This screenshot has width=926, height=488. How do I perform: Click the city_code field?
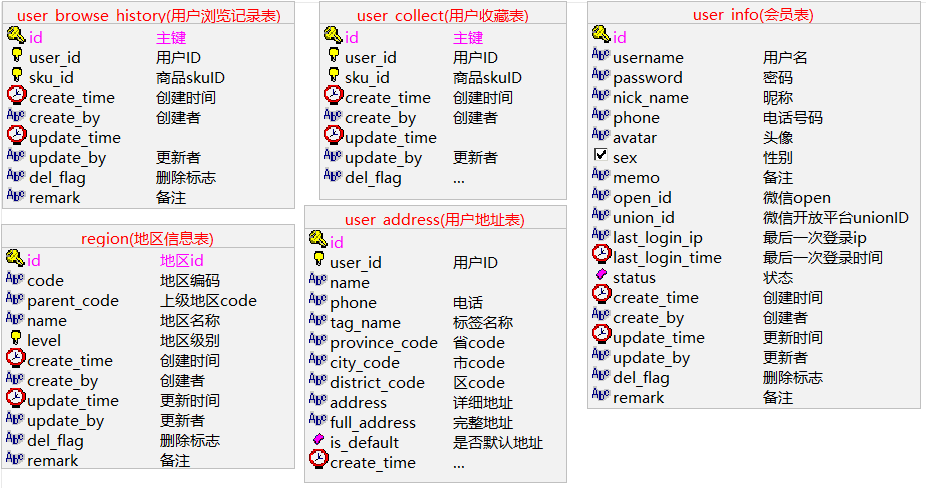tap(365, 363)
